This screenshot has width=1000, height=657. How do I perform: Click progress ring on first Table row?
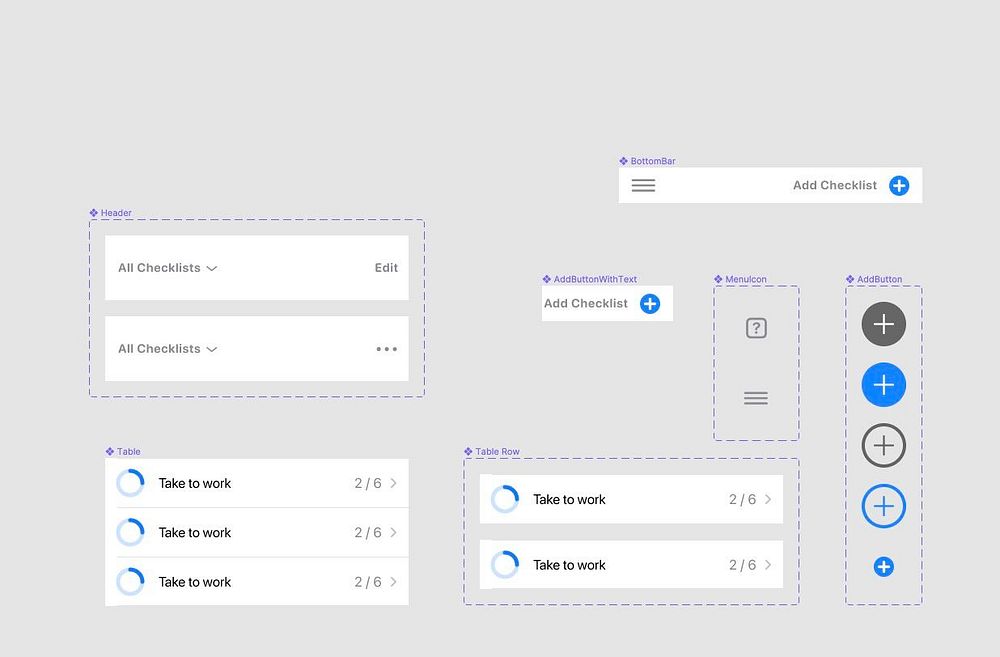coord(131,484)
